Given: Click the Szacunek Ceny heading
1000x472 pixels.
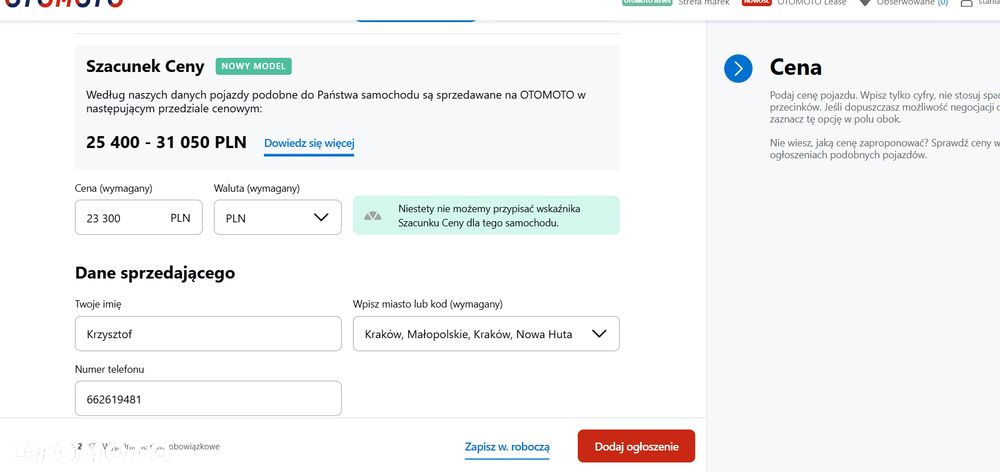Looking at the screenshot, I should 145,66.
